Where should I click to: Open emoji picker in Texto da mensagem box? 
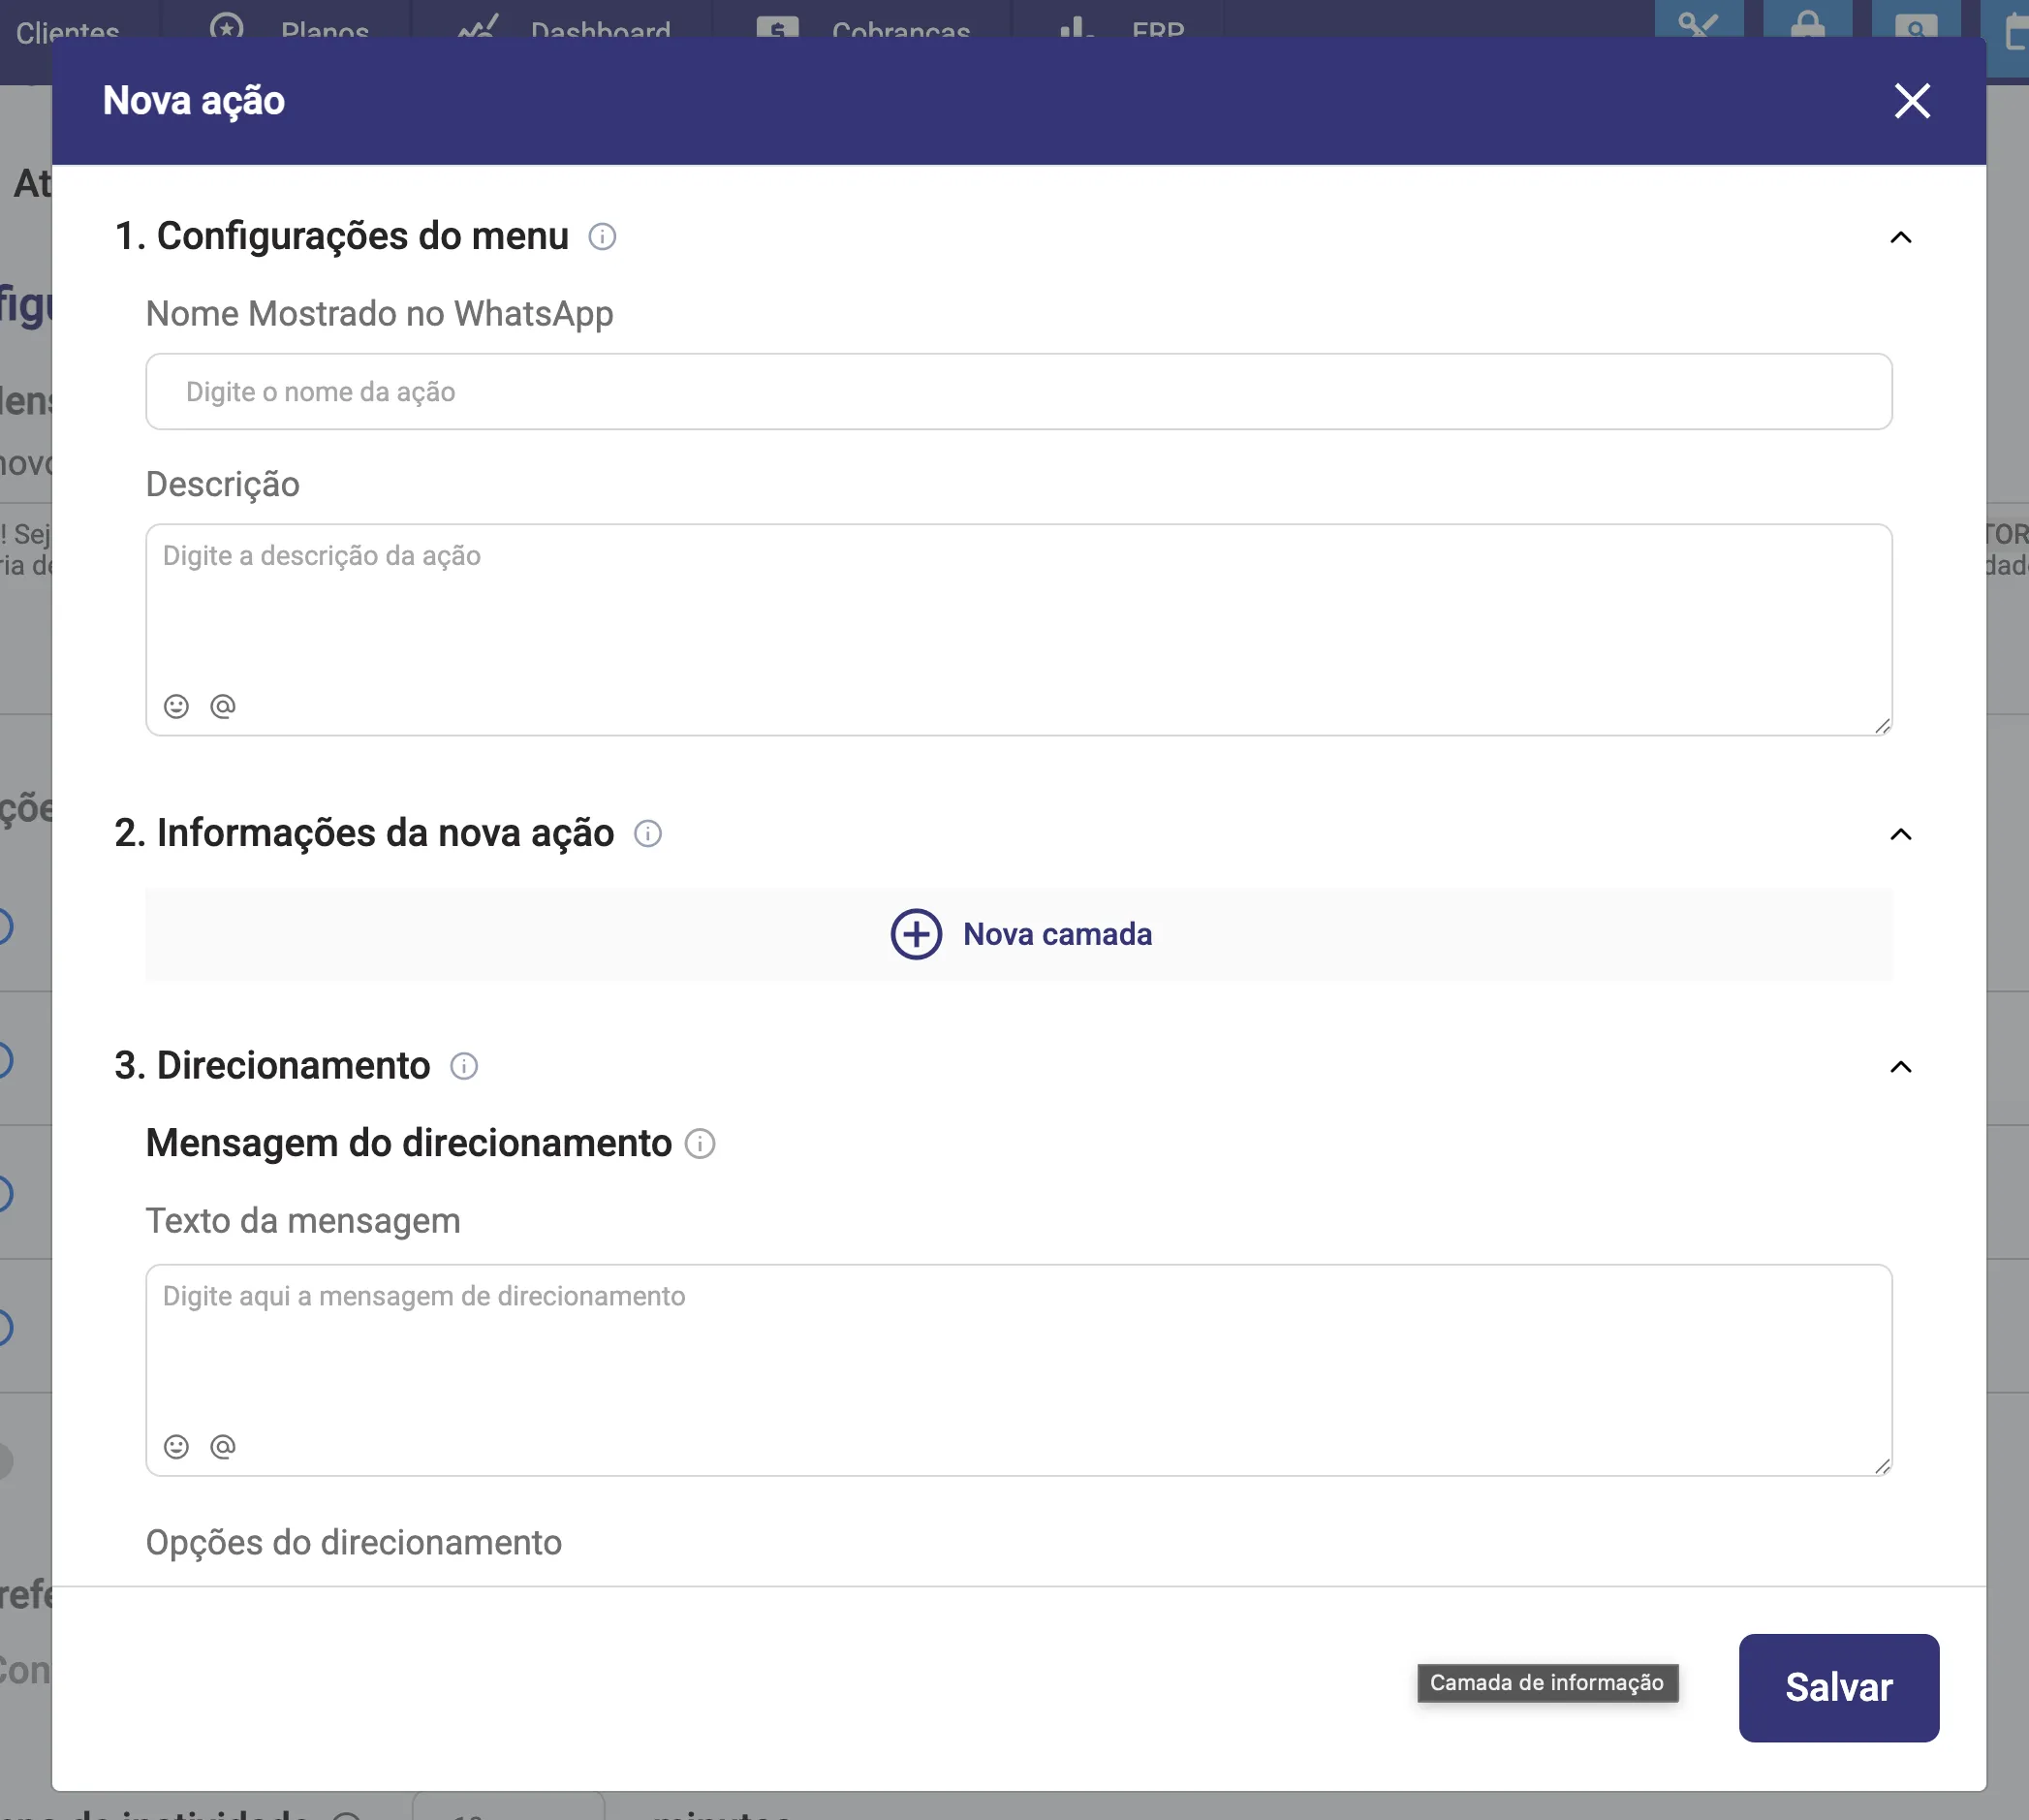pos(176,1447)
